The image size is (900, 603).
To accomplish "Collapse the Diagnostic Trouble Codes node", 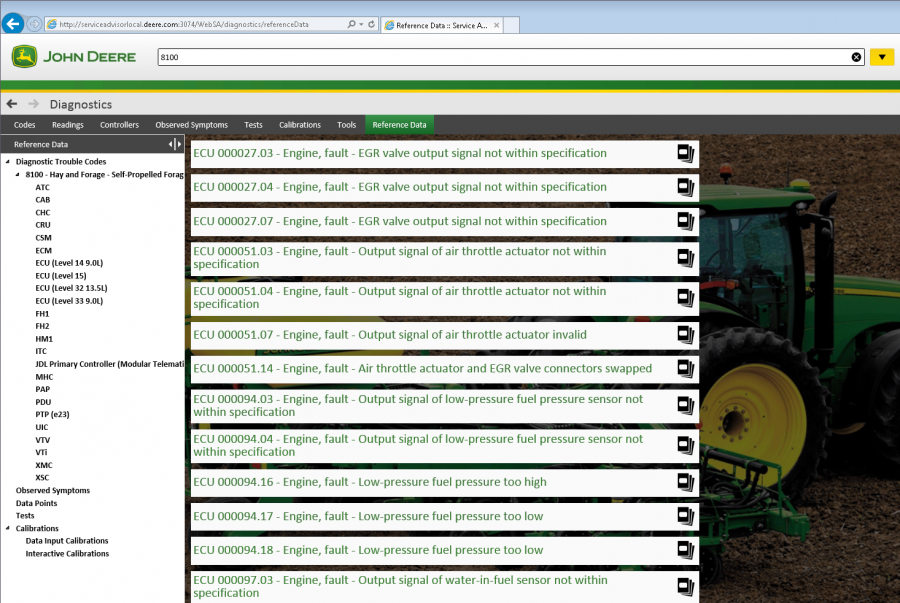I will (7, 161).
